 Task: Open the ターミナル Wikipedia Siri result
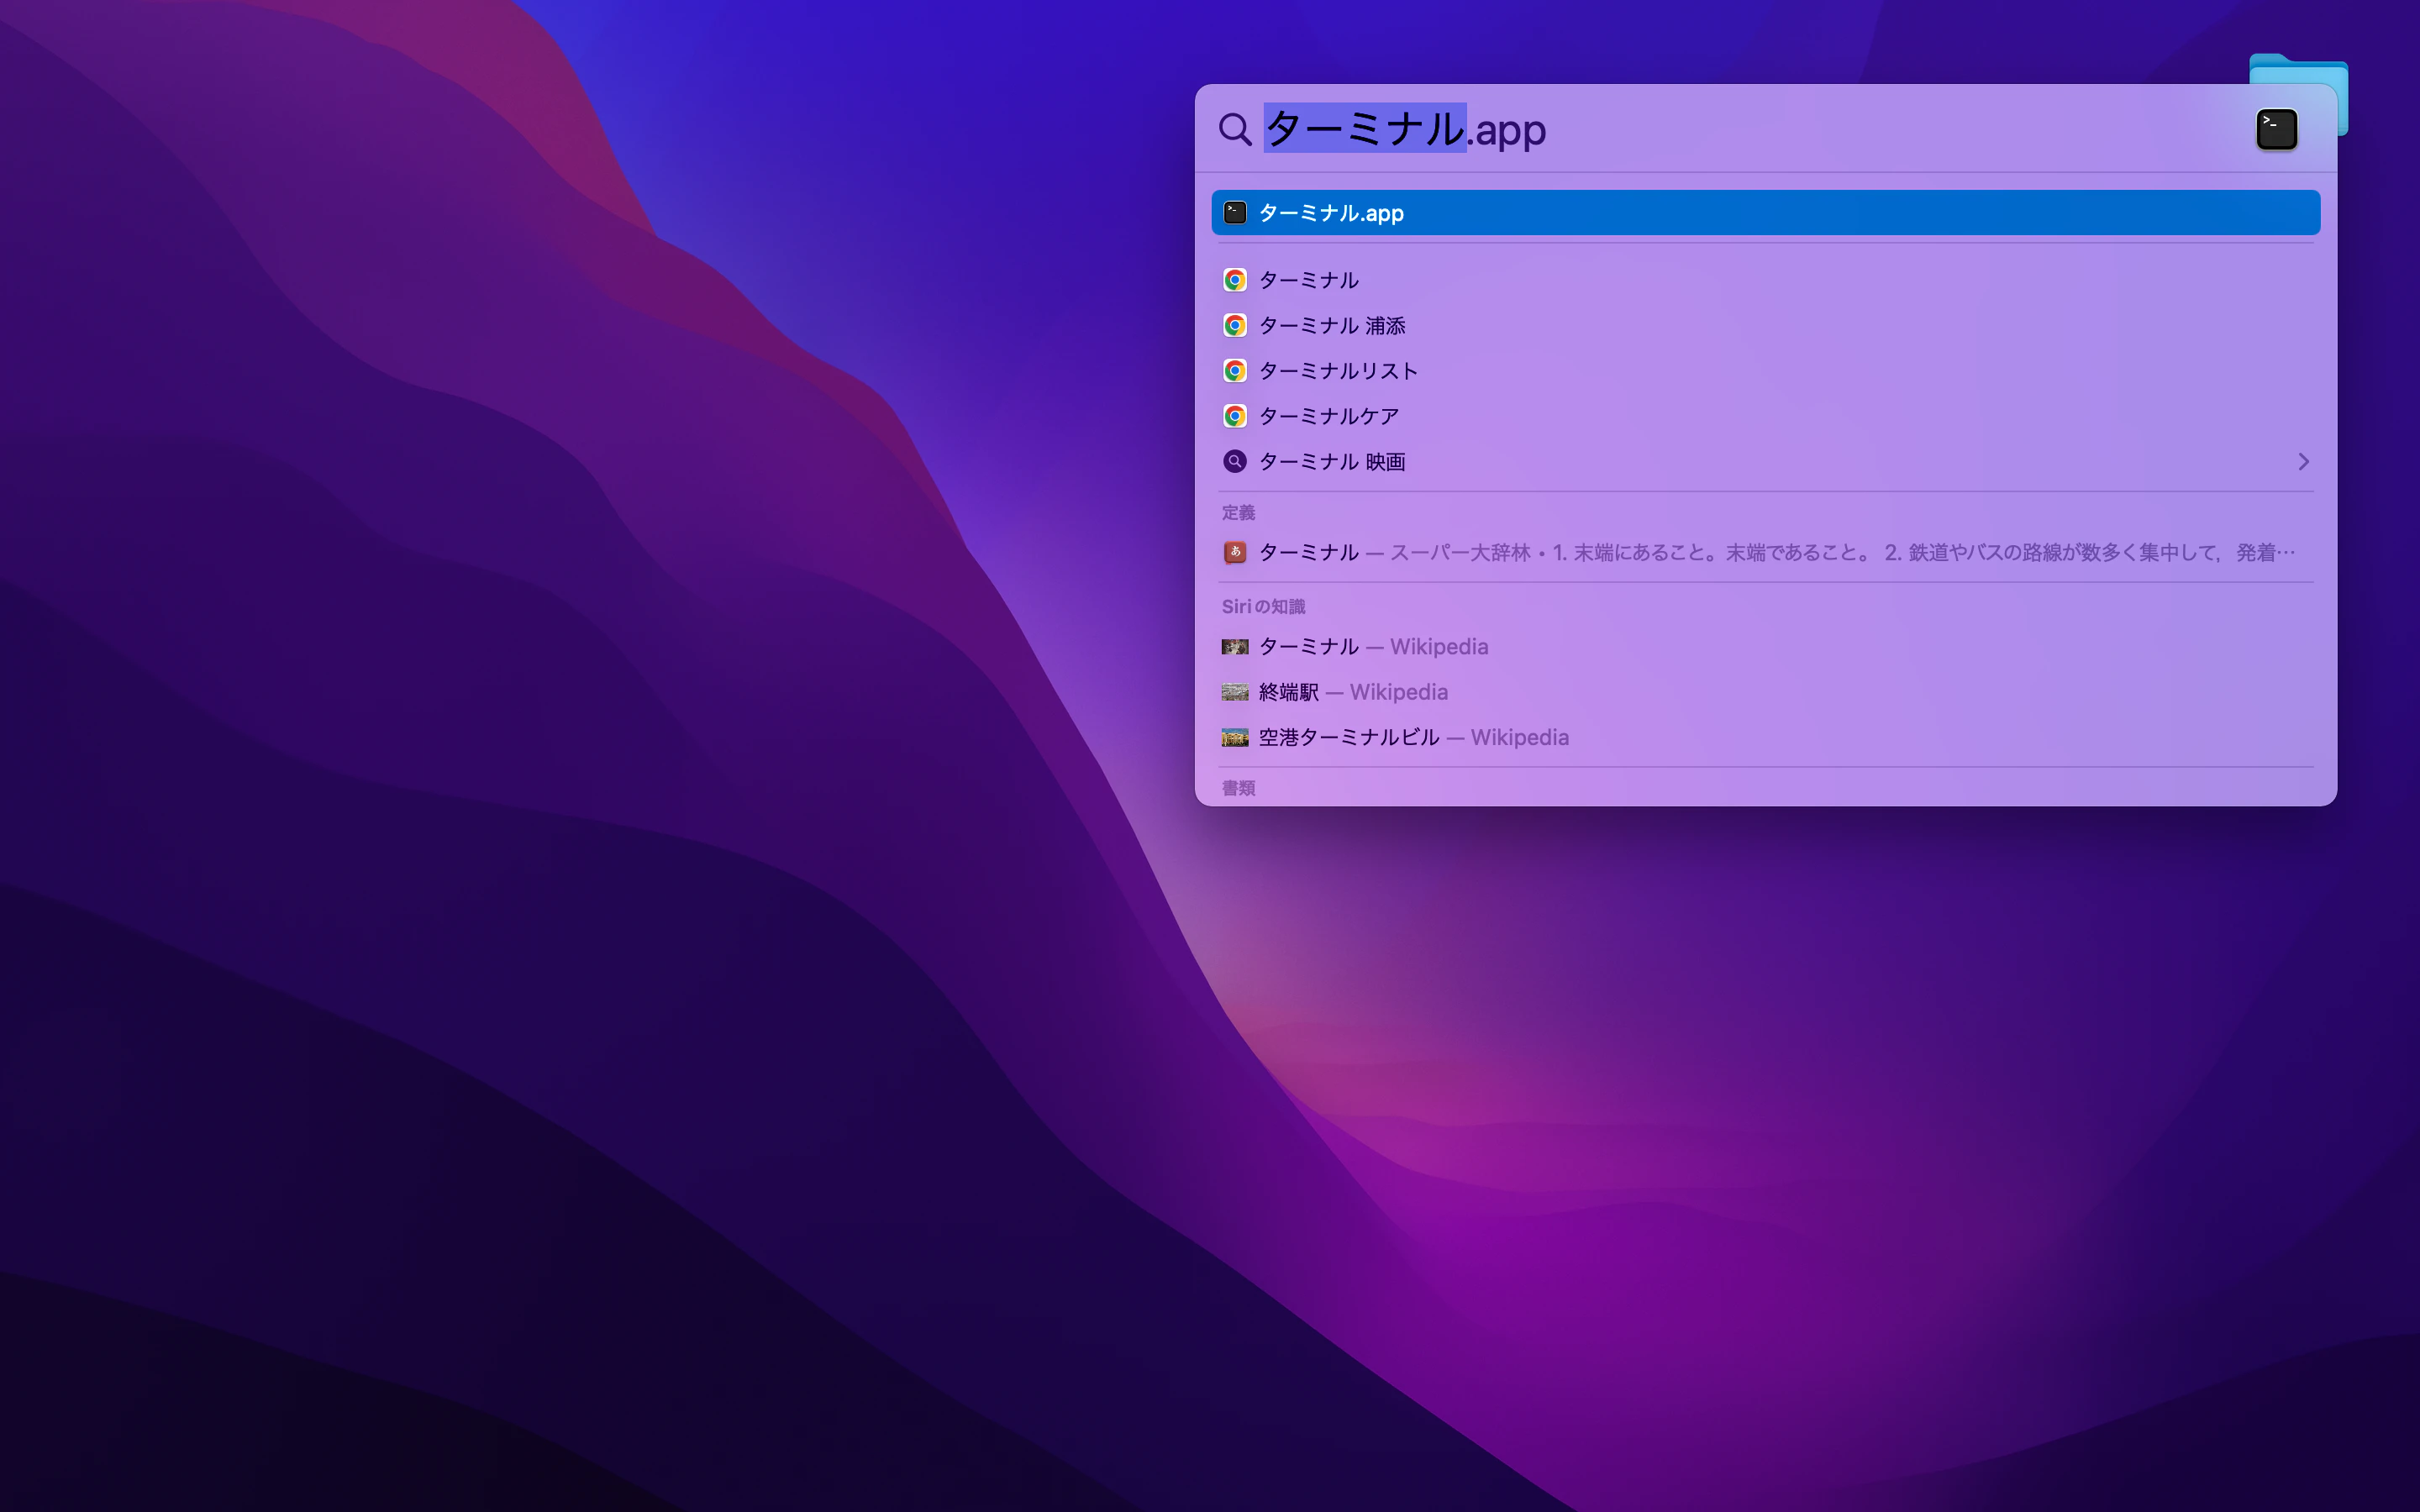tap(1373, 647)
